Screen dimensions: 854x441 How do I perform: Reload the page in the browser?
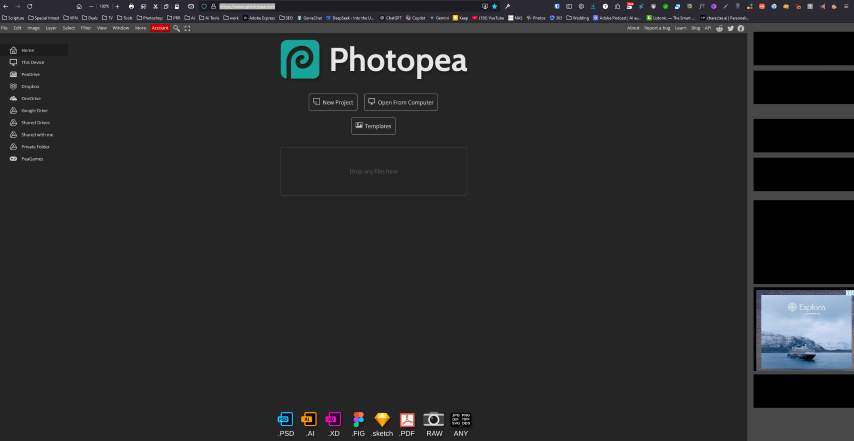point(29,7)
